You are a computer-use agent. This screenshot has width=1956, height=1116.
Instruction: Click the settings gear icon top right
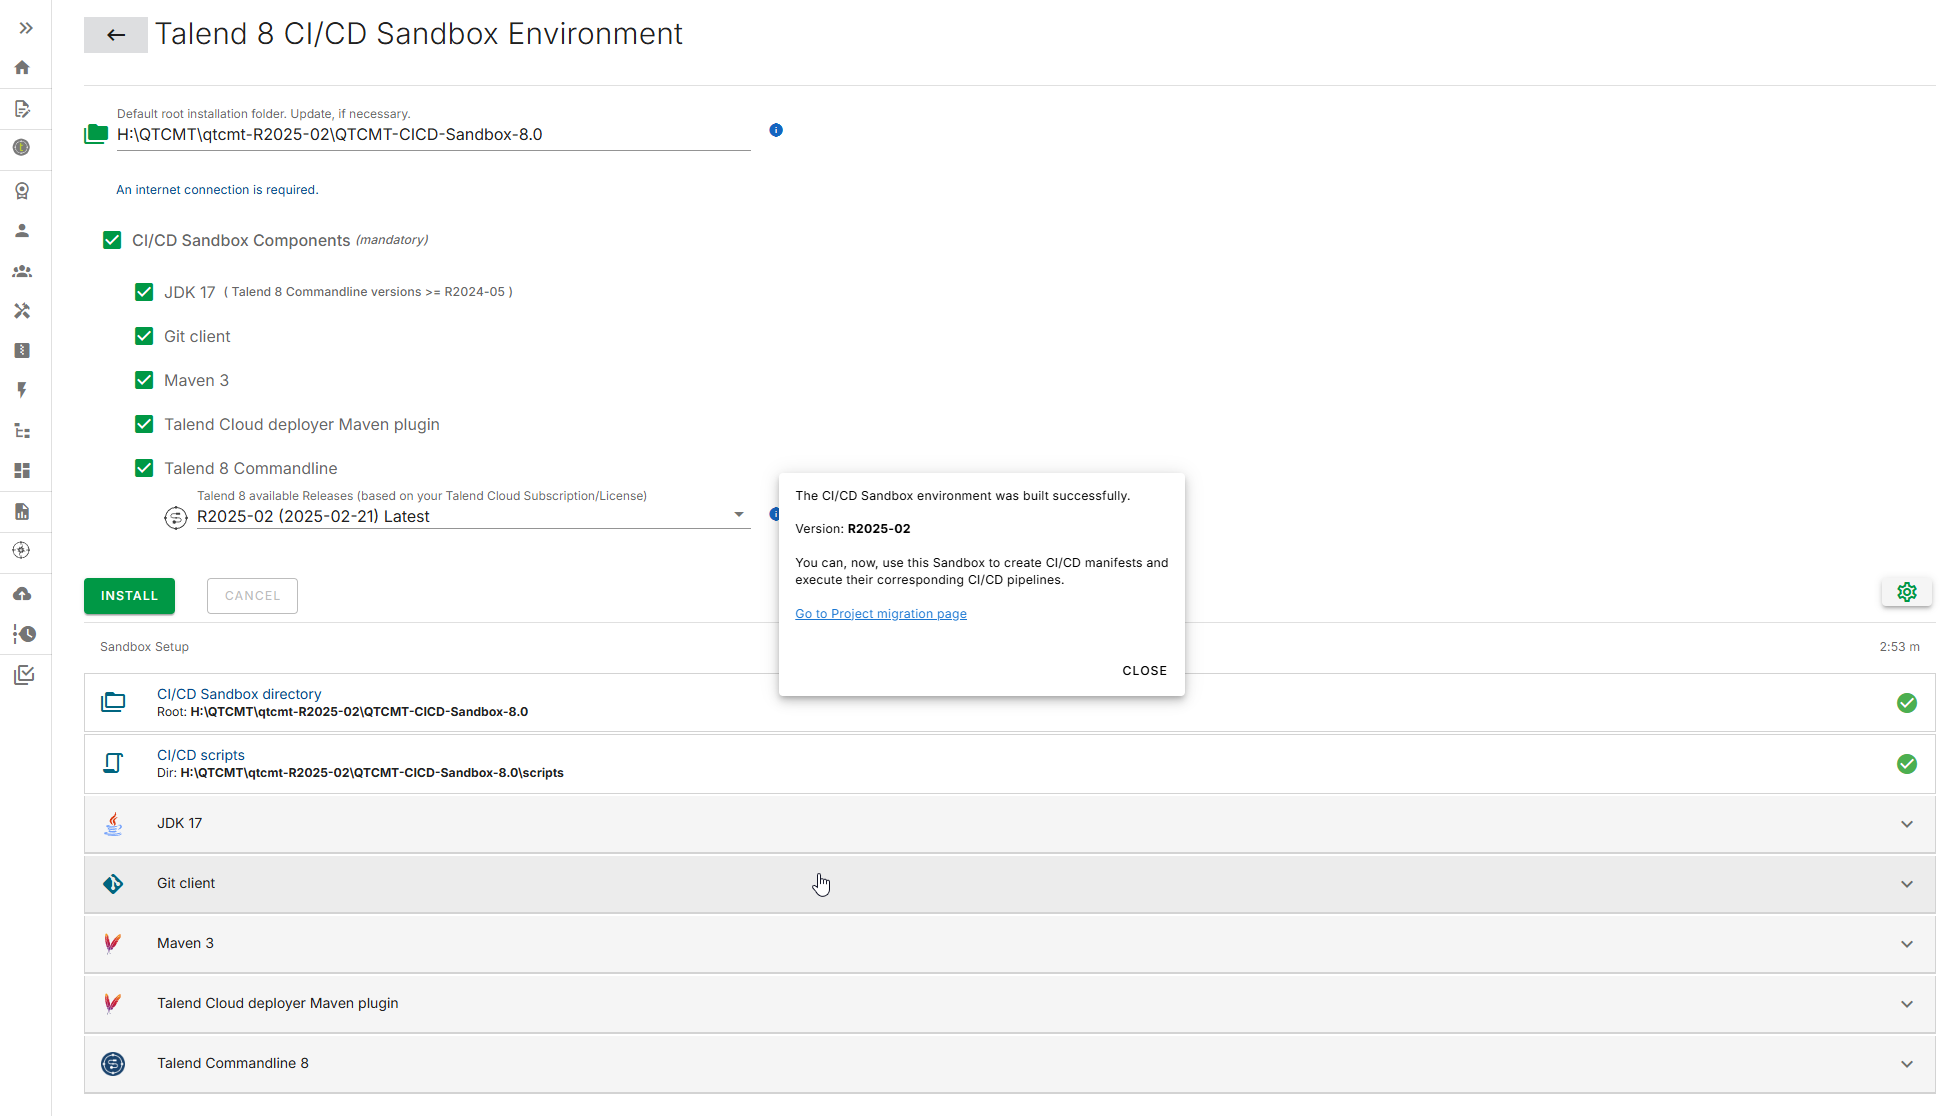pos(1908,592)
